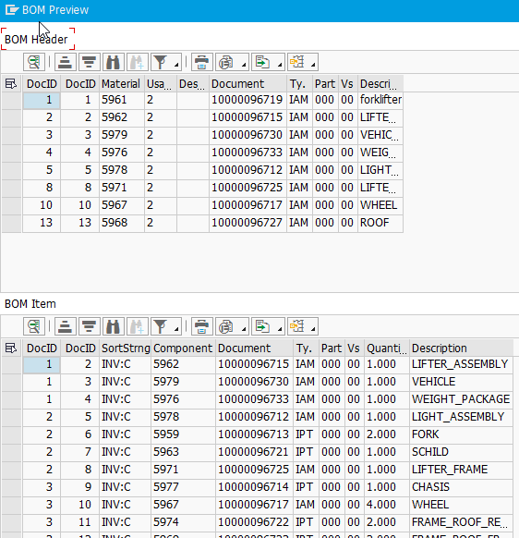Click Layout icon in BOM Header toolbar

(x=297, y=62)
